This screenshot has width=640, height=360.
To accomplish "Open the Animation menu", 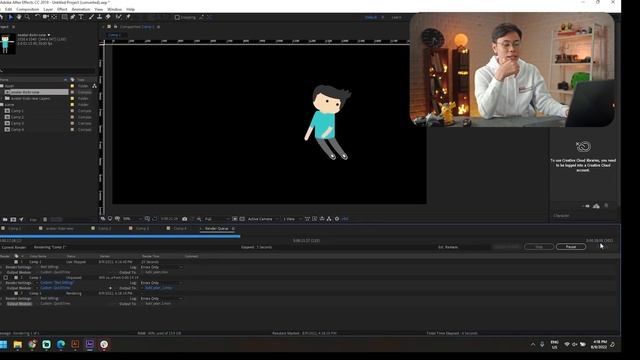I will (x=81, y=9).
